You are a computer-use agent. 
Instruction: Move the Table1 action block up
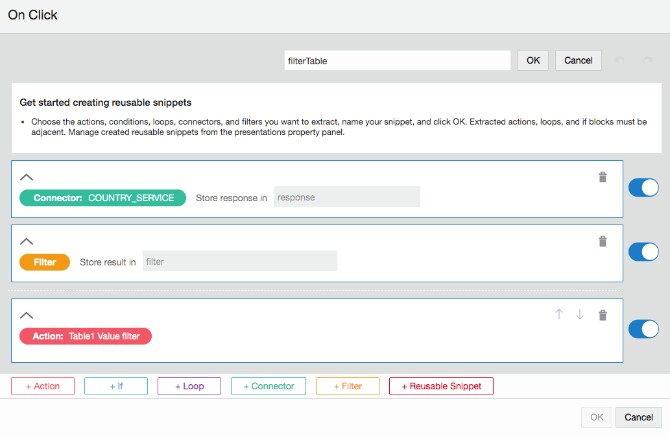click(560, 315)
